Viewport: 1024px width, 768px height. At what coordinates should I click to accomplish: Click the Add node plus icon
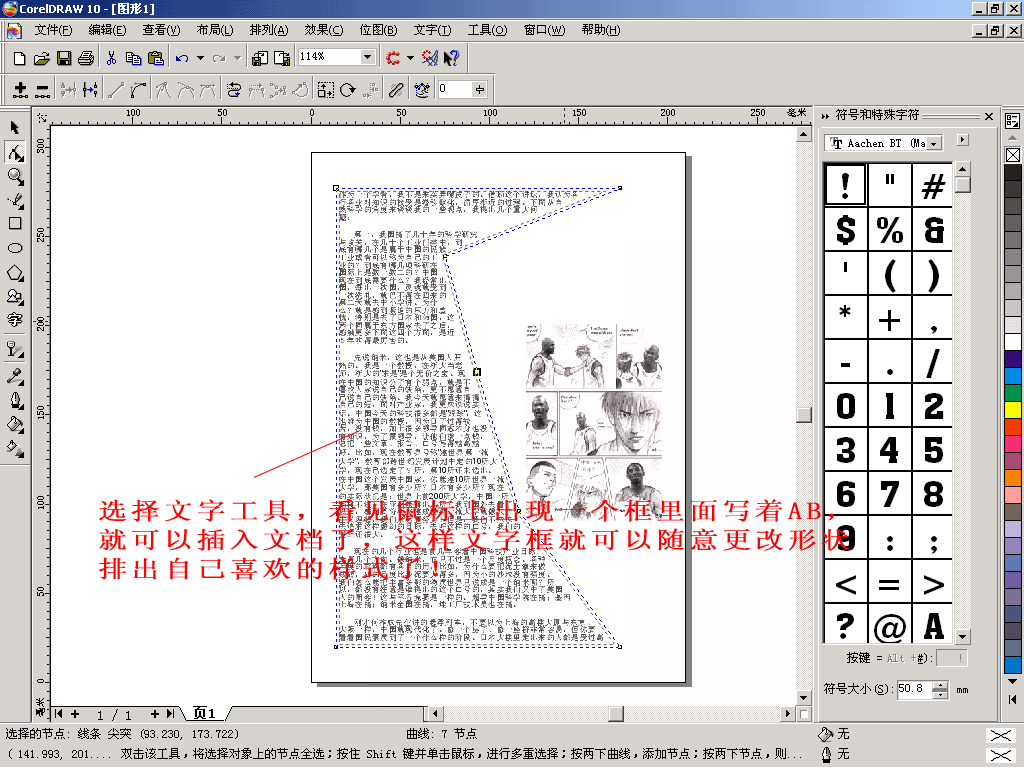tap(20, 90)
